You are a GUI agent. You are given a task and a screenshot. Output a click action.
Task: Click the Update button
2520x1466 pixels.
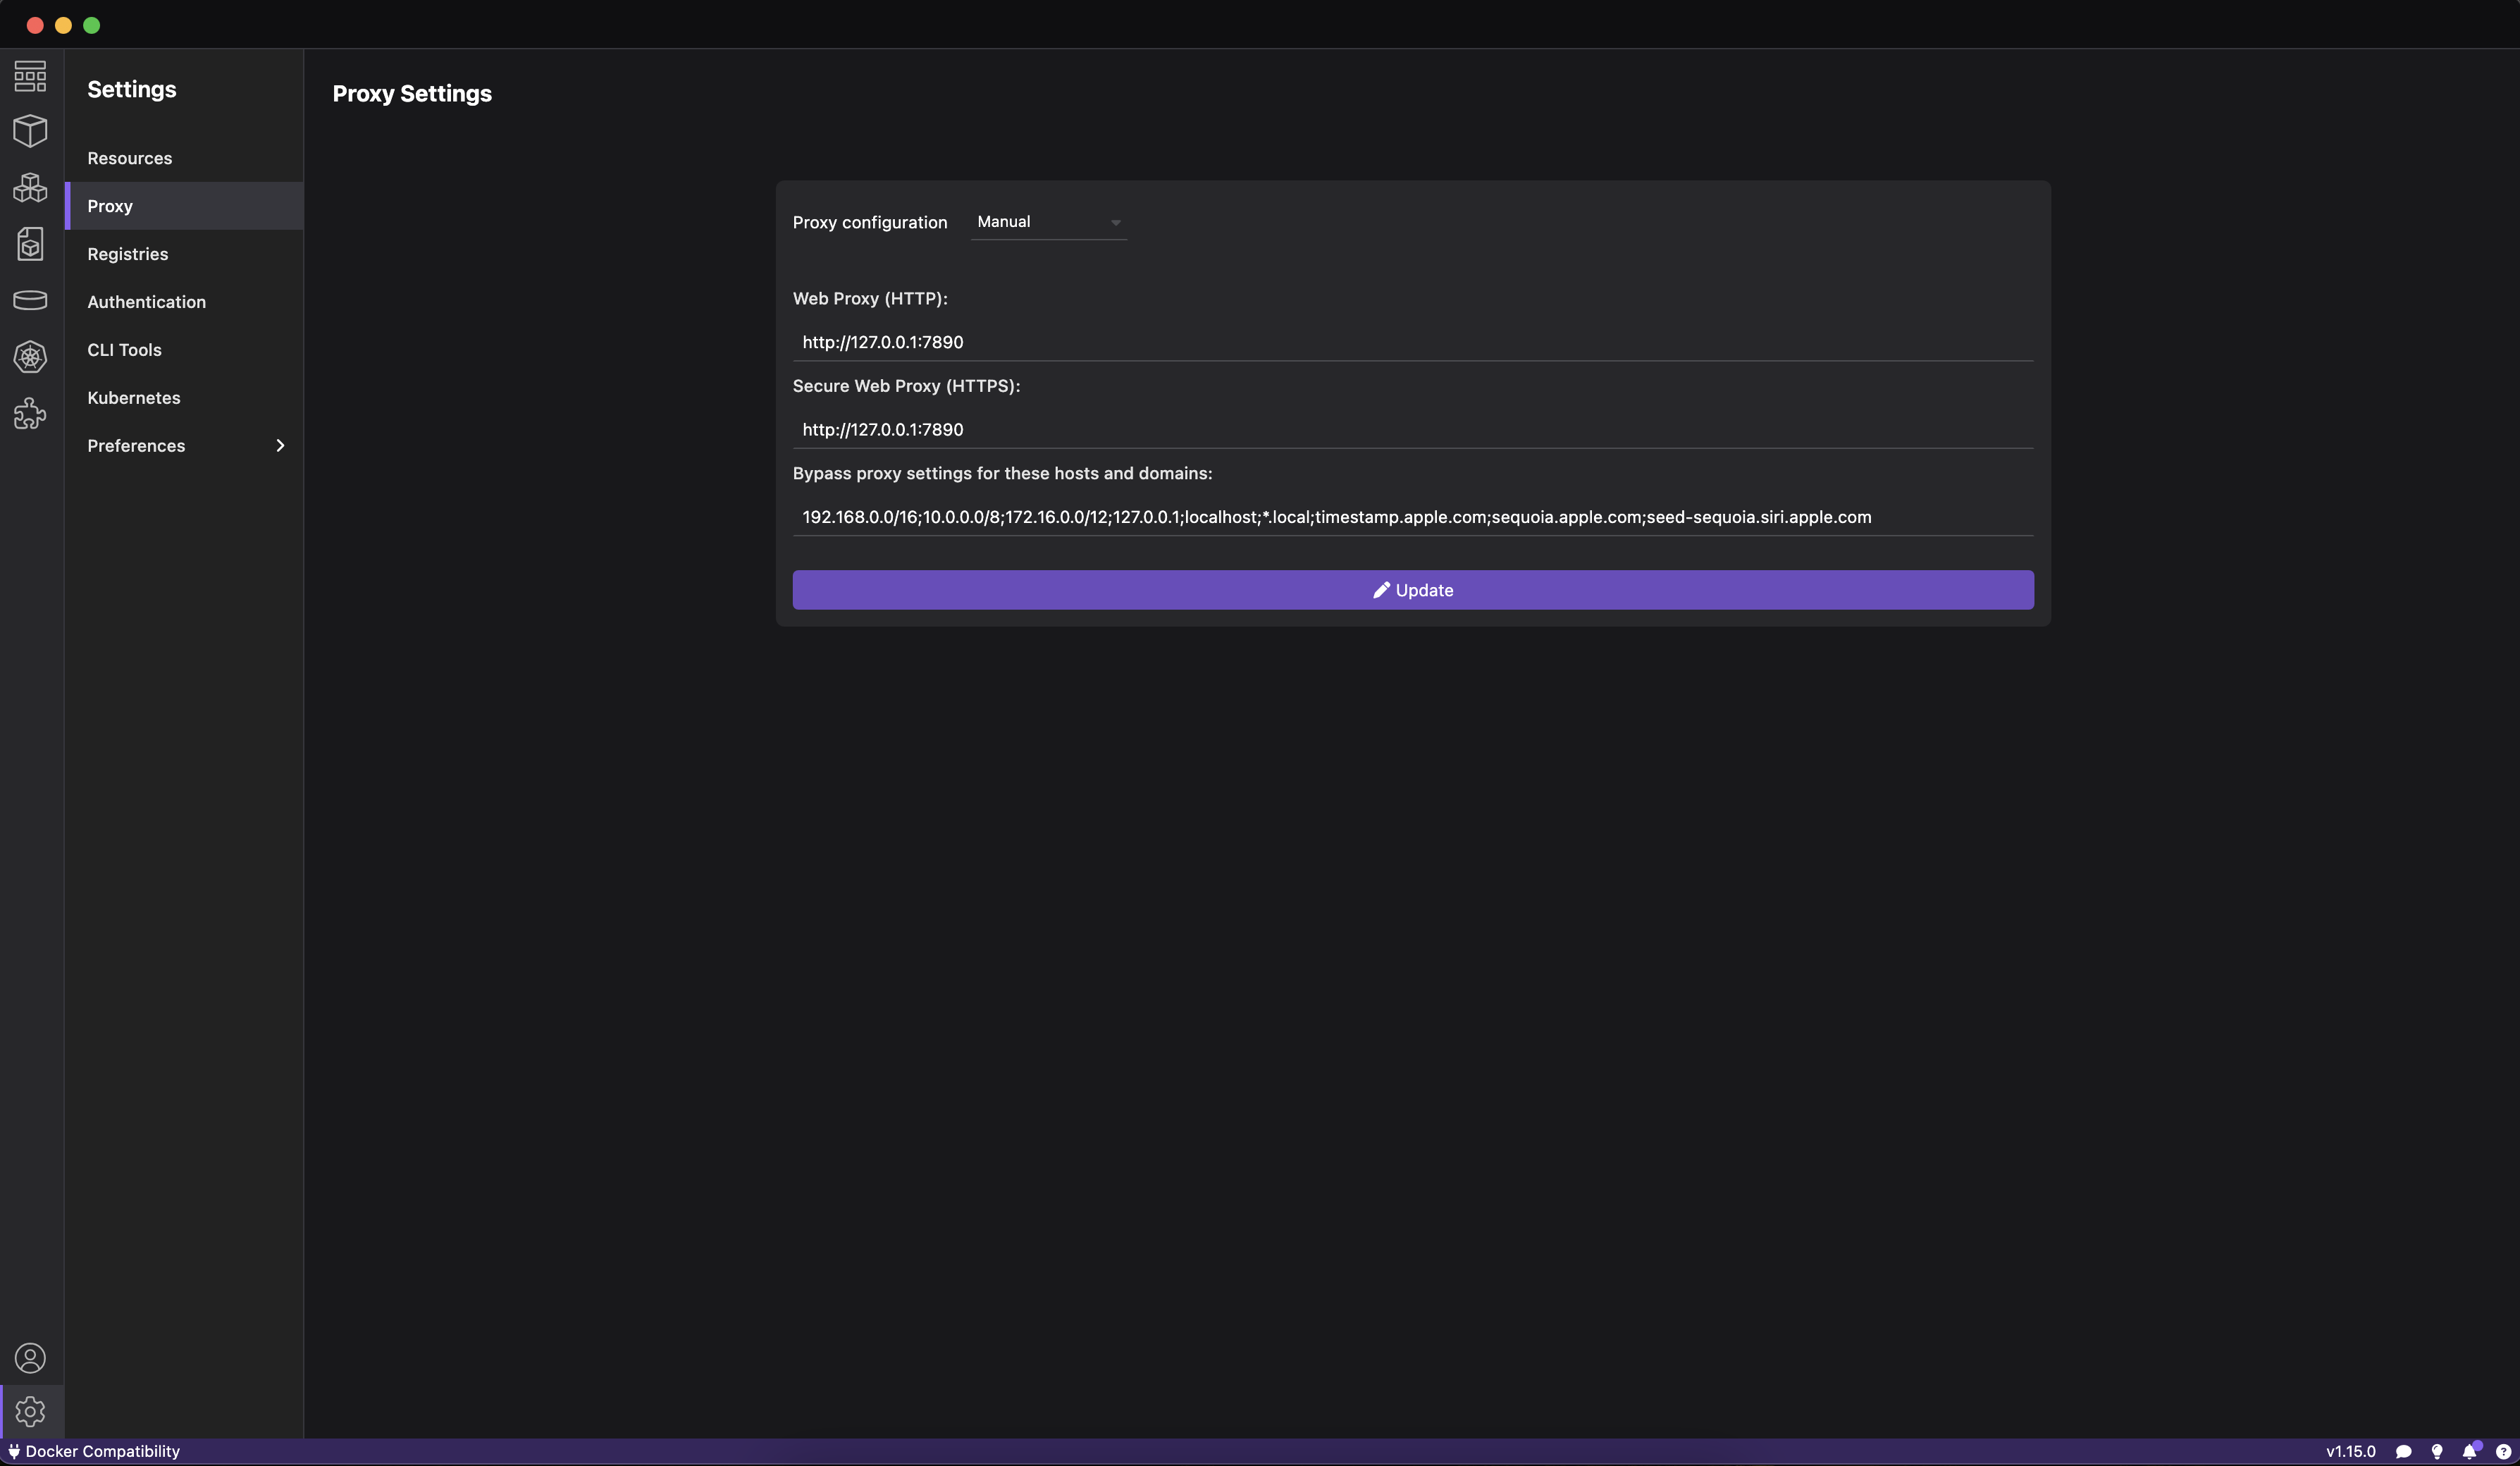pos(1412,590)
